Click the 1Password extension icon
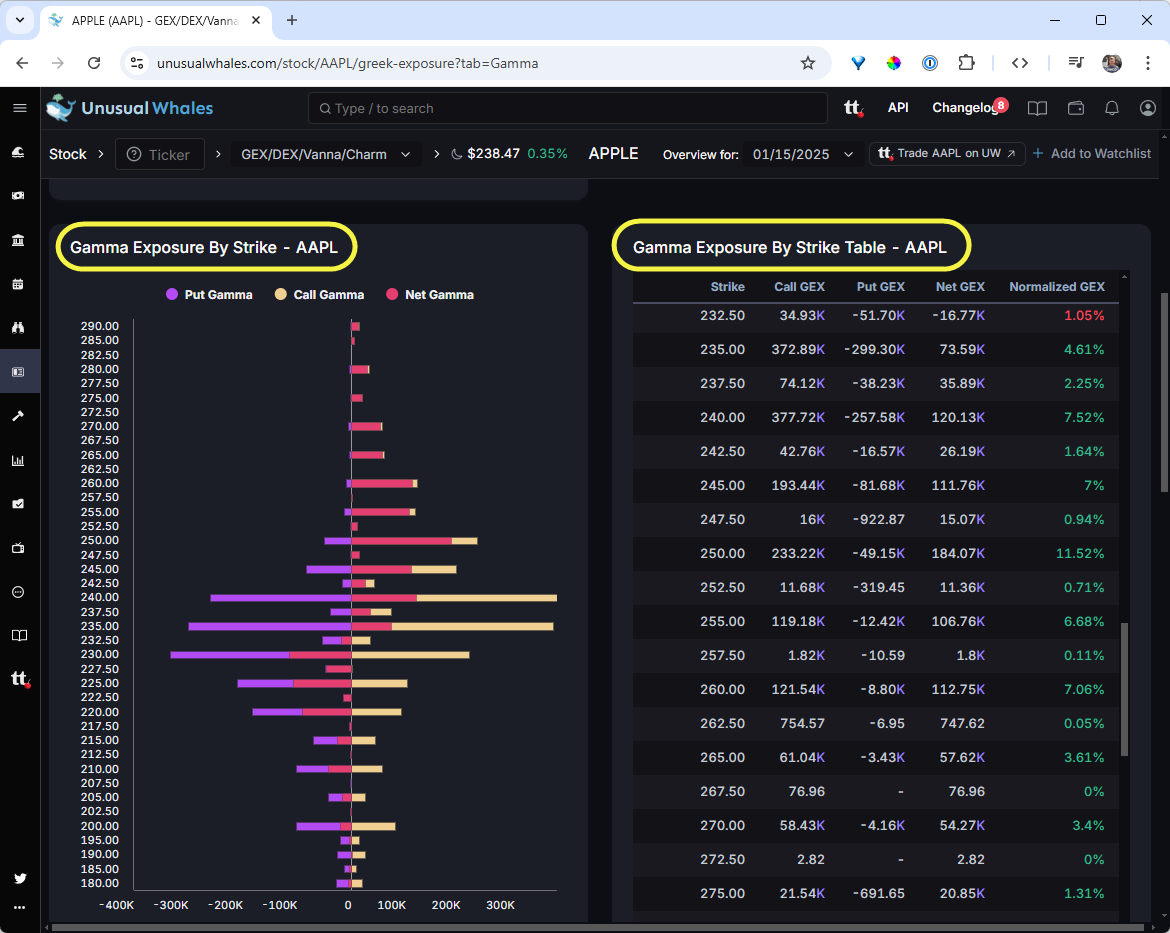This screenshot has width=1170, height=933. coord(930,63)
